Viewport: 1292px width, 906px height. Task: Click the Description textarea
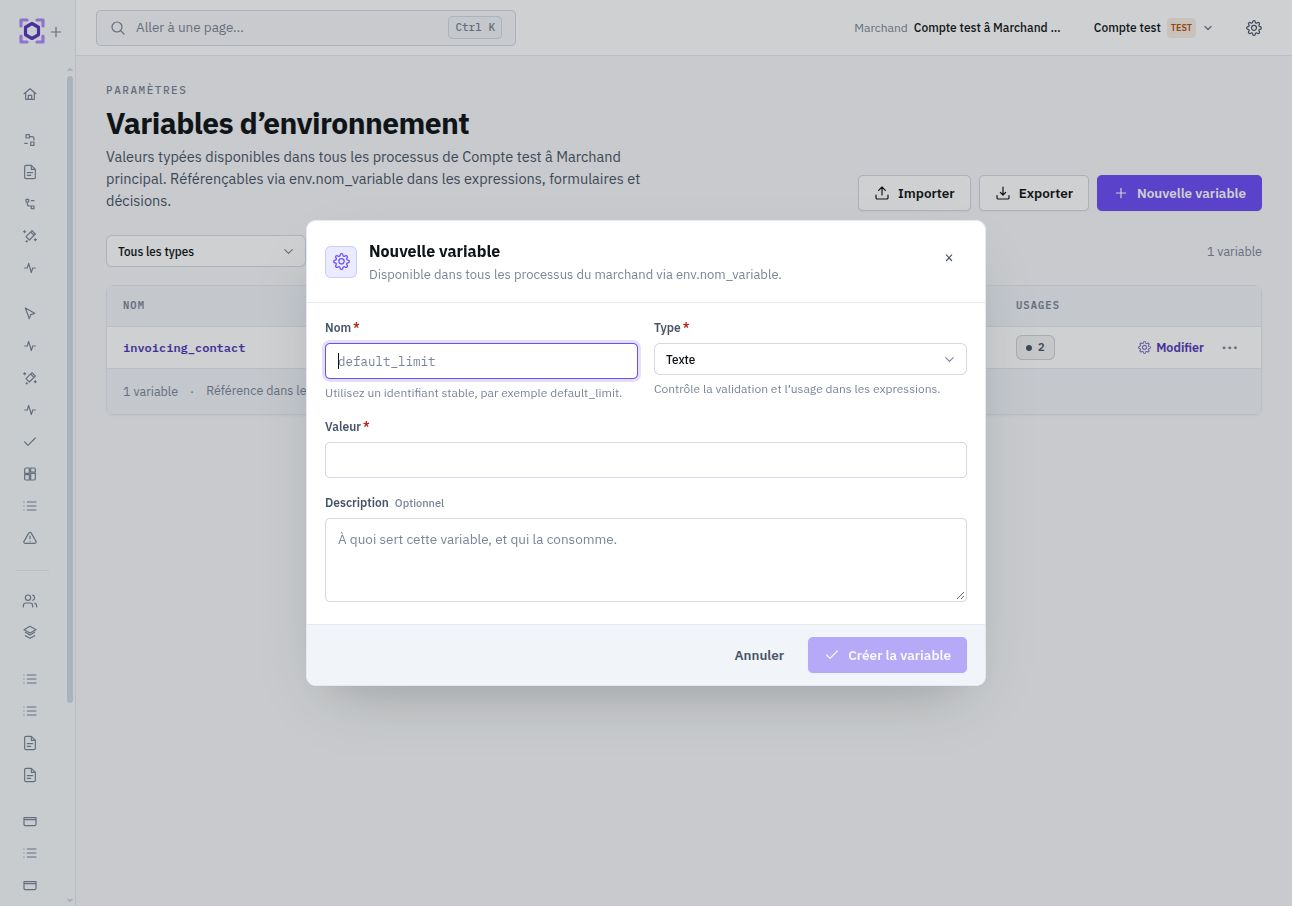pos(646,560)
